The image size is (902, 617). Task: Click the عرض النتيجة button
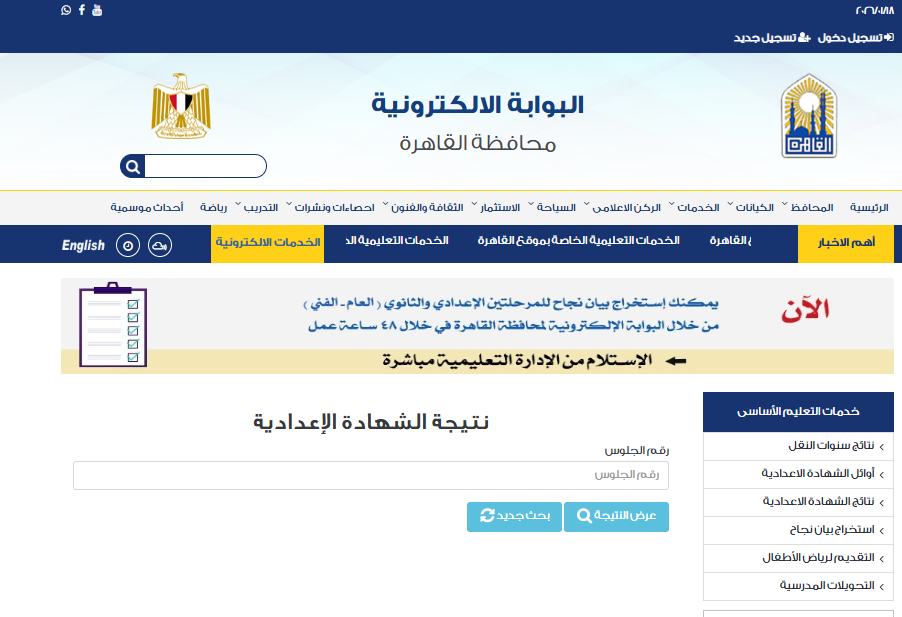pyautogui.click(x=616, y=517)
